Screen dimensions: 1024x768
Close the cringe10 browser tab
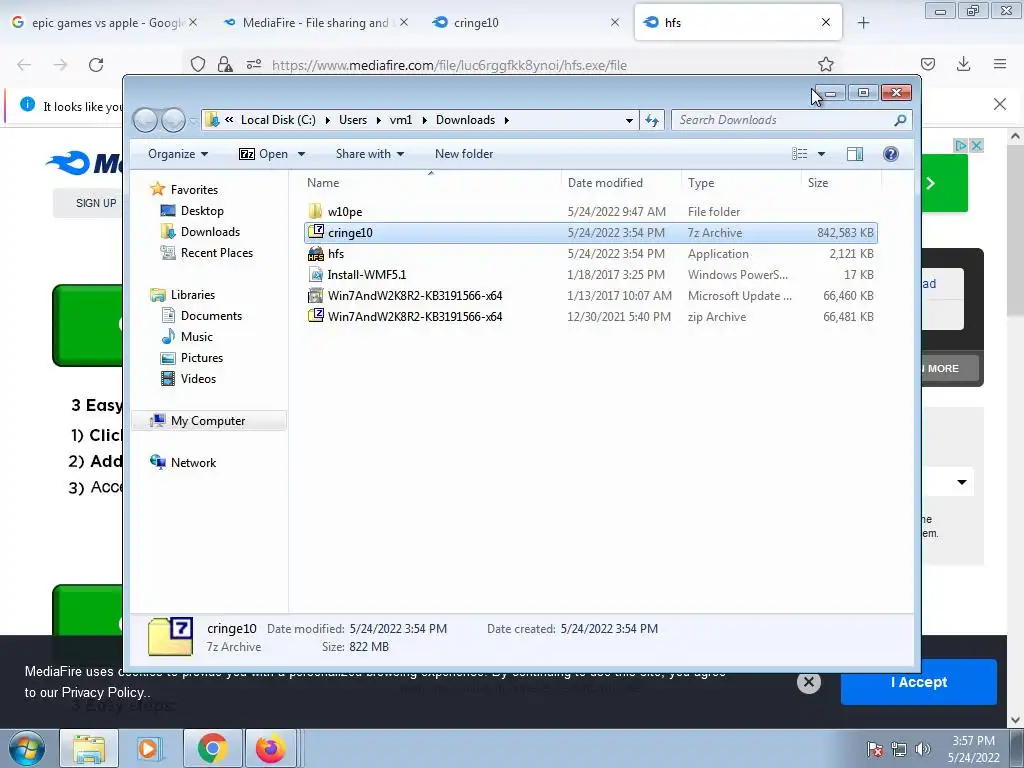(x=615, y=23)
